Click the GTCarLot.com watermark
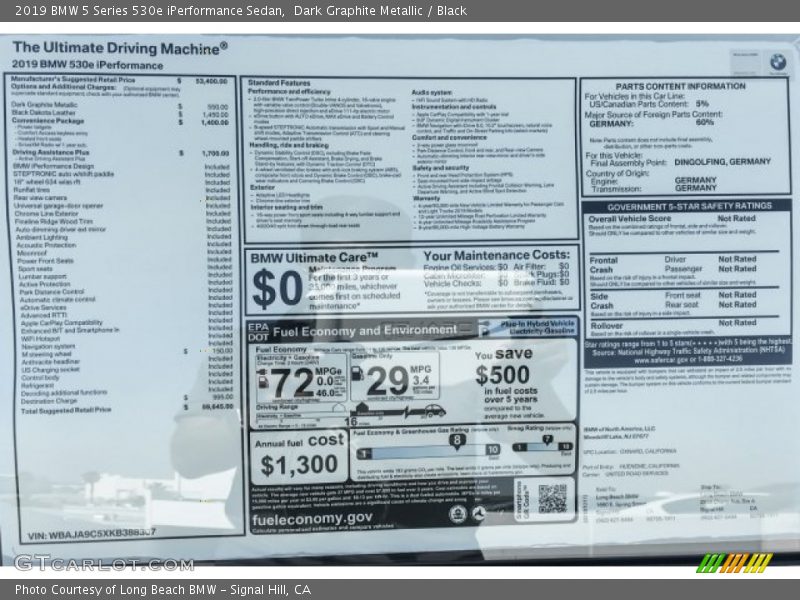This screenshot has height=600, width=800. coord(102,563)
